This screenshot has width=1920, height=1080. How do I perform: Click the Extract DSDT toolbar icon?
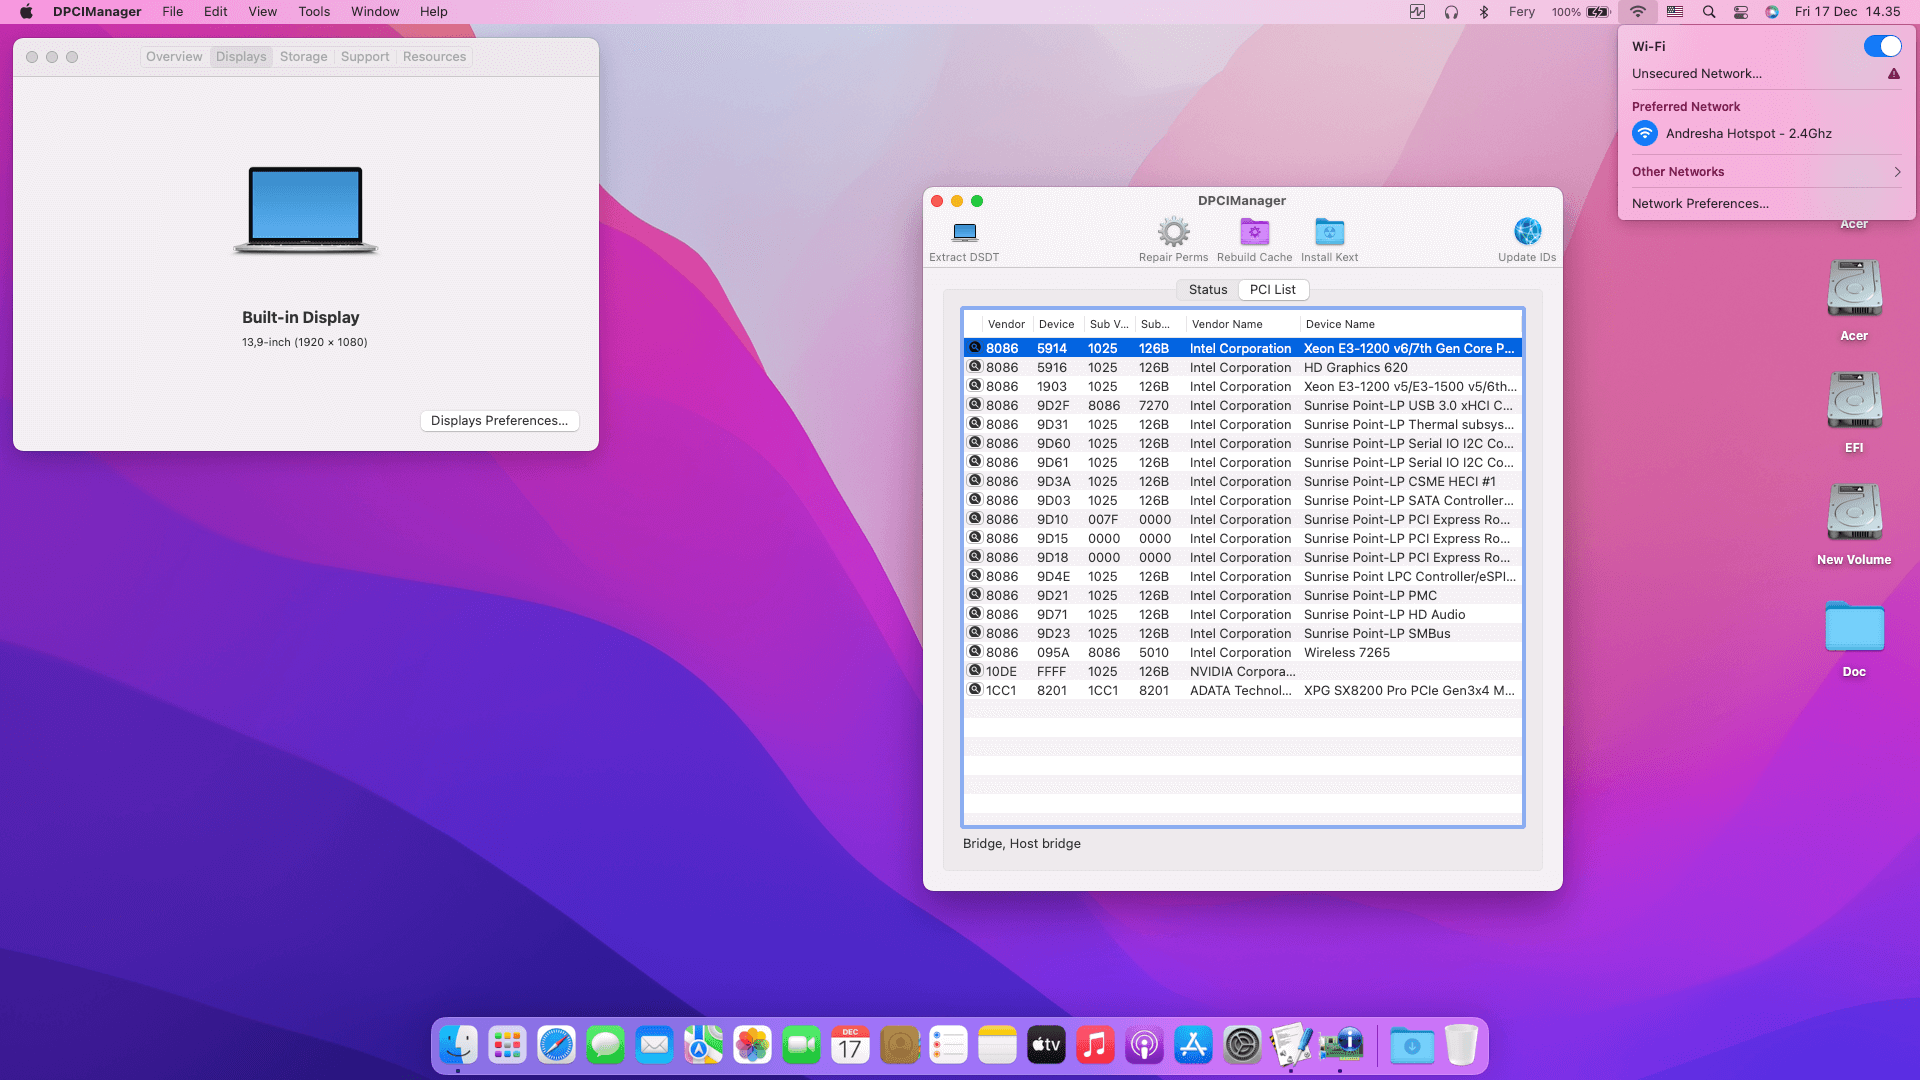[964, 232]
